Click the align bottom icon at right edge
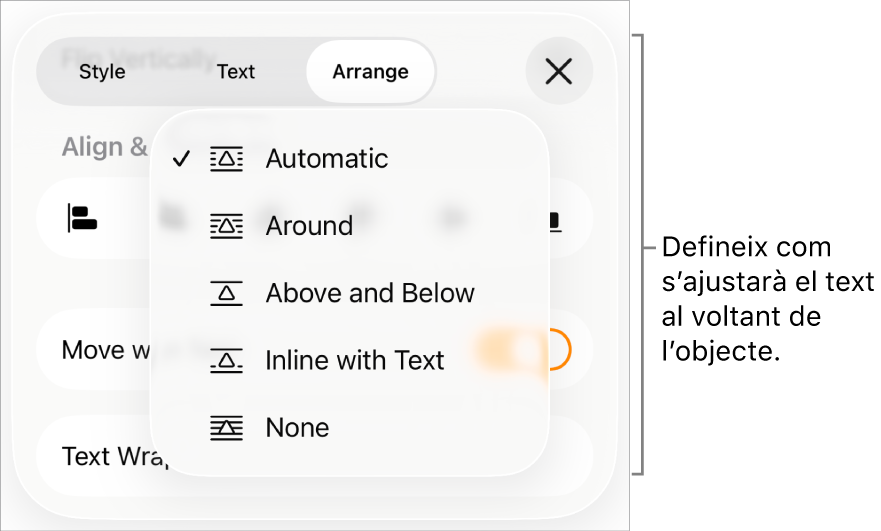 pos(556,221)
